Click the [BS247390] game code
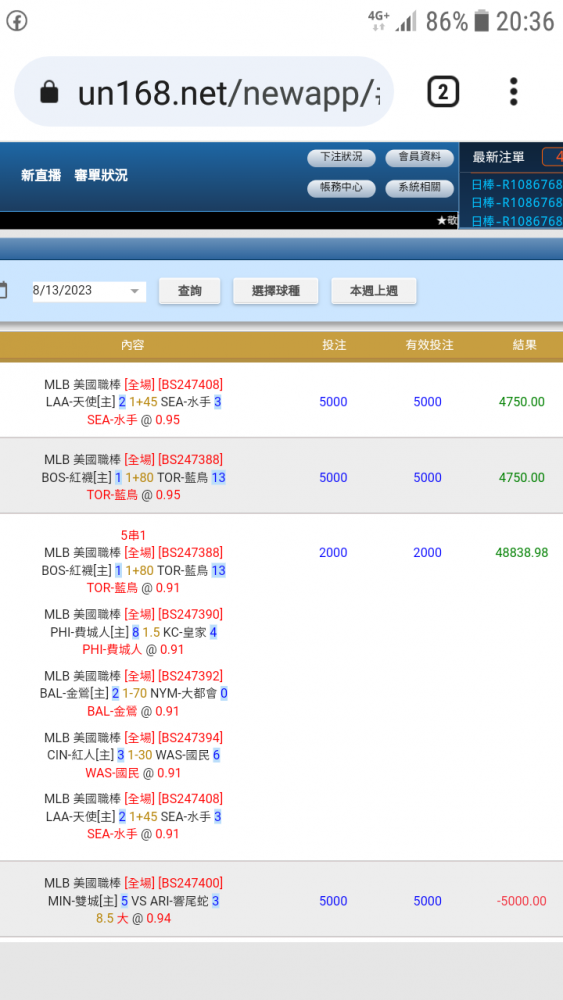Screen dimensions: 563x1000 pyautogui.click(x=190, y=614)
